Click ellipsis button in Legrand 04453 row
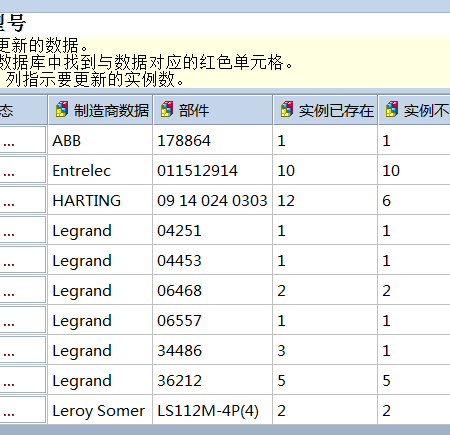 [22, 260]
